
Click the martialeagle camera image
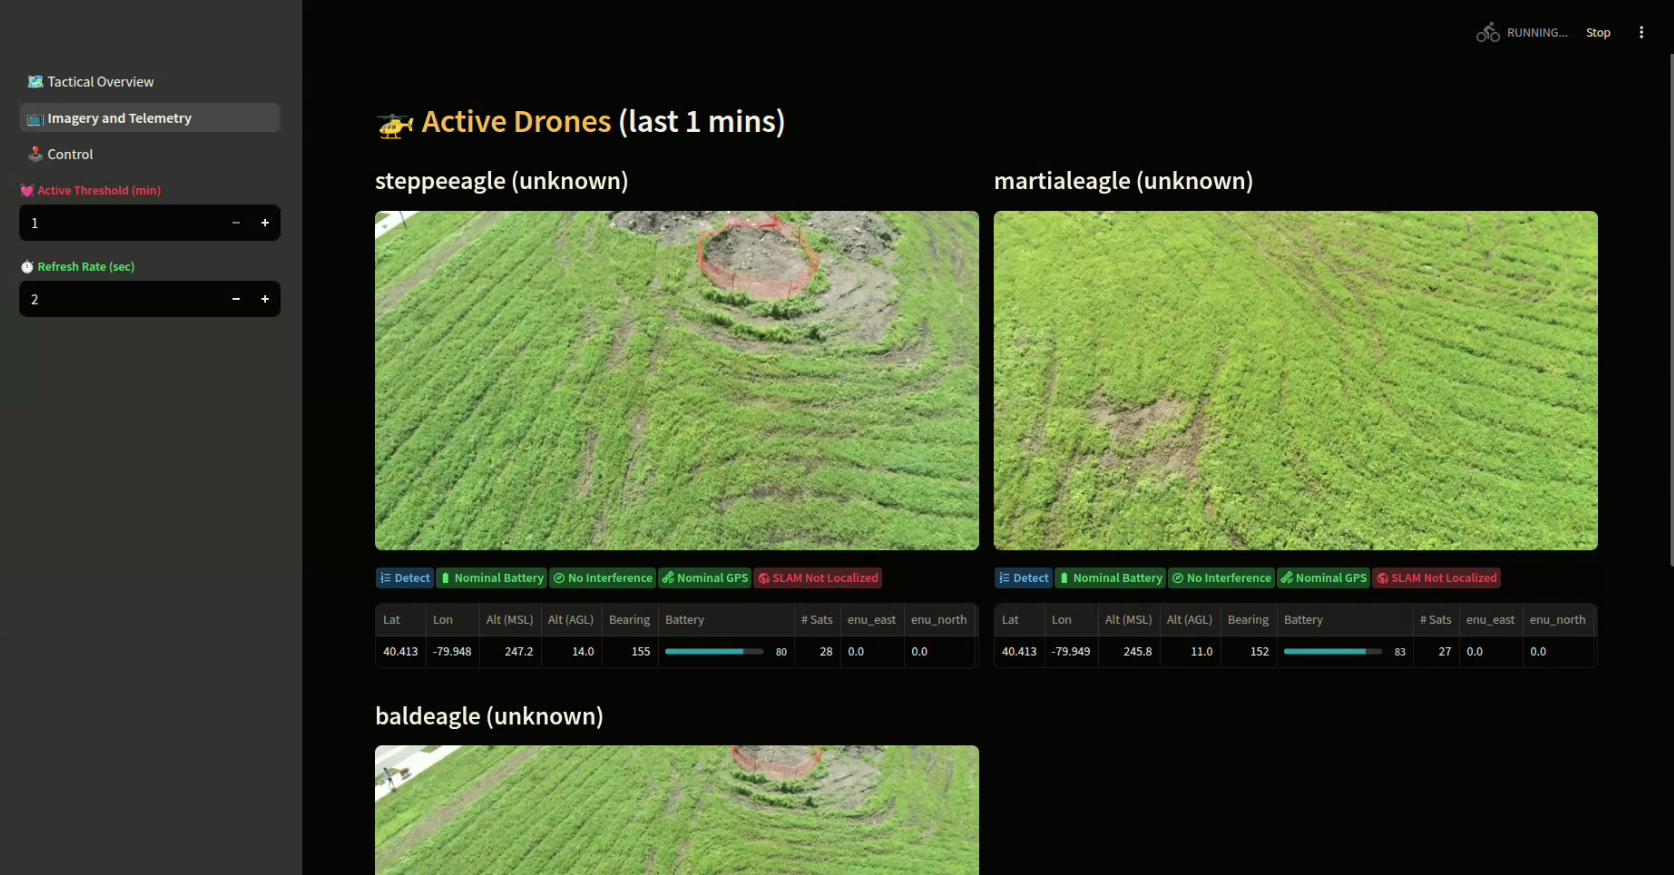(x=1295, y=380)
